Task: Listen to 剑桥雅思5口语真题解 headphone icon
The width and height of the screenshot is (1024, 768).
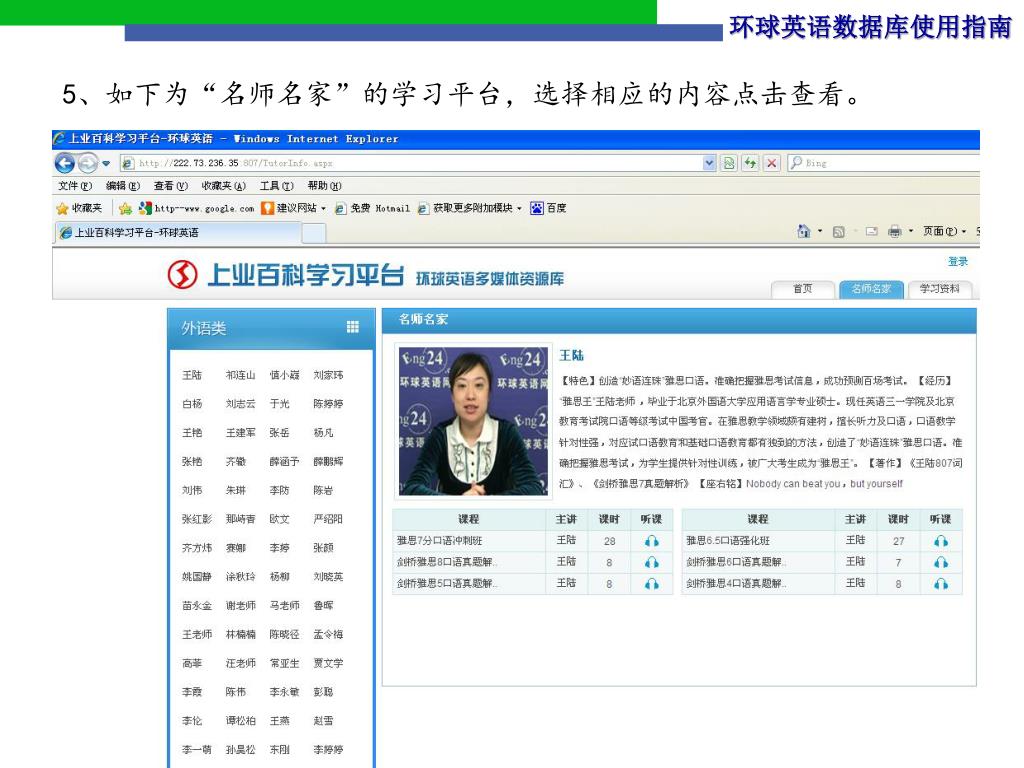Action: click(x=651, y=584)
